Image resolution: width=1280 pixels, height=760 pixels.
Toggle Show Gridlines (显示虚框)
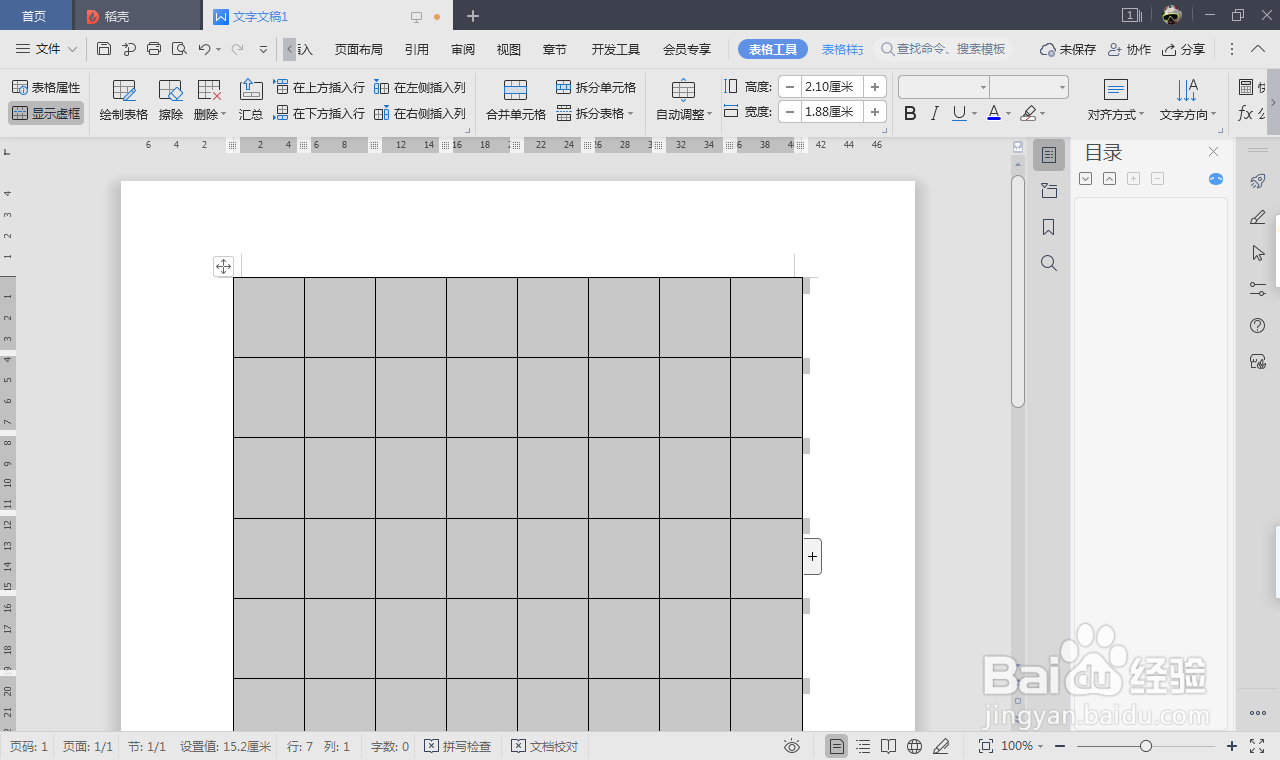point(46,114)
